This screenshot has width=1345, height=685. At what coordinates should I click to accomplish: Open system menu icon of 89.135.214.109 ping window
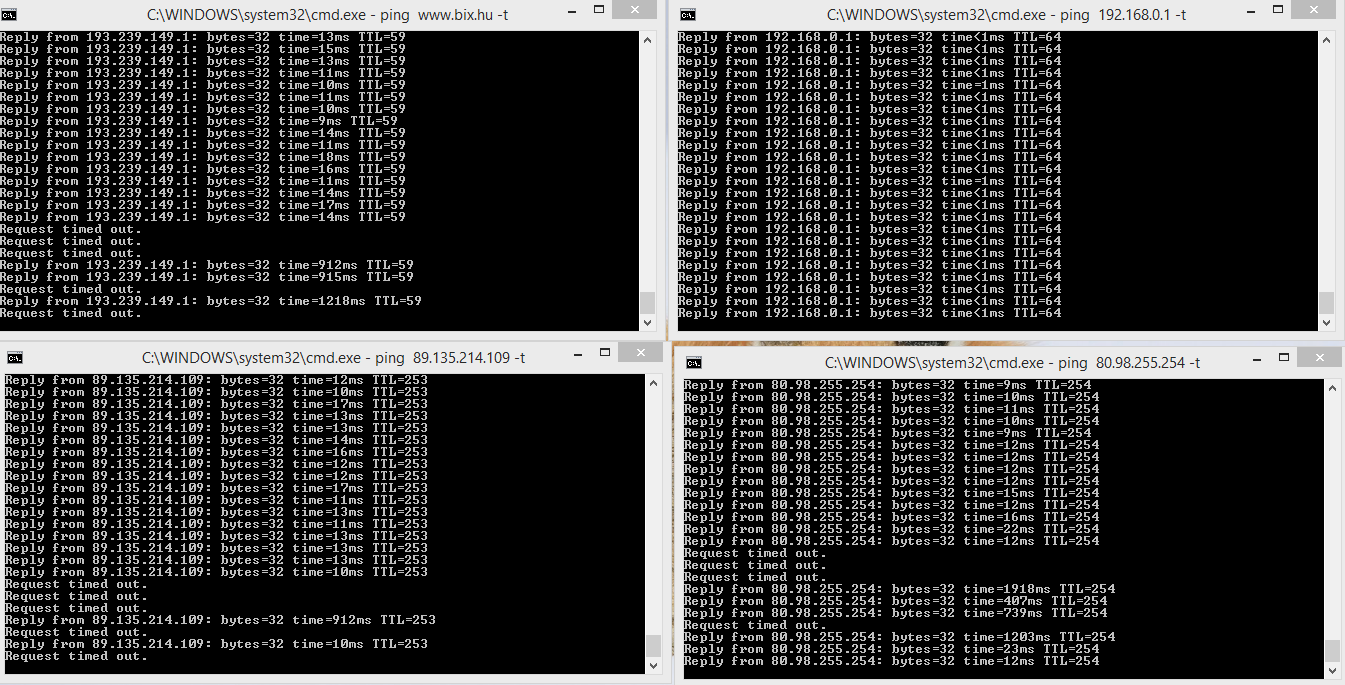click(x=14, y=358)
